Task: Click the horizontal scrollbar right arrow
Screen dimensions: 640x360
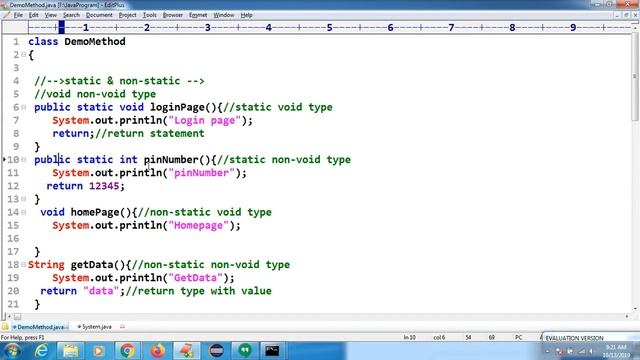Action: (x=627, y=316)
